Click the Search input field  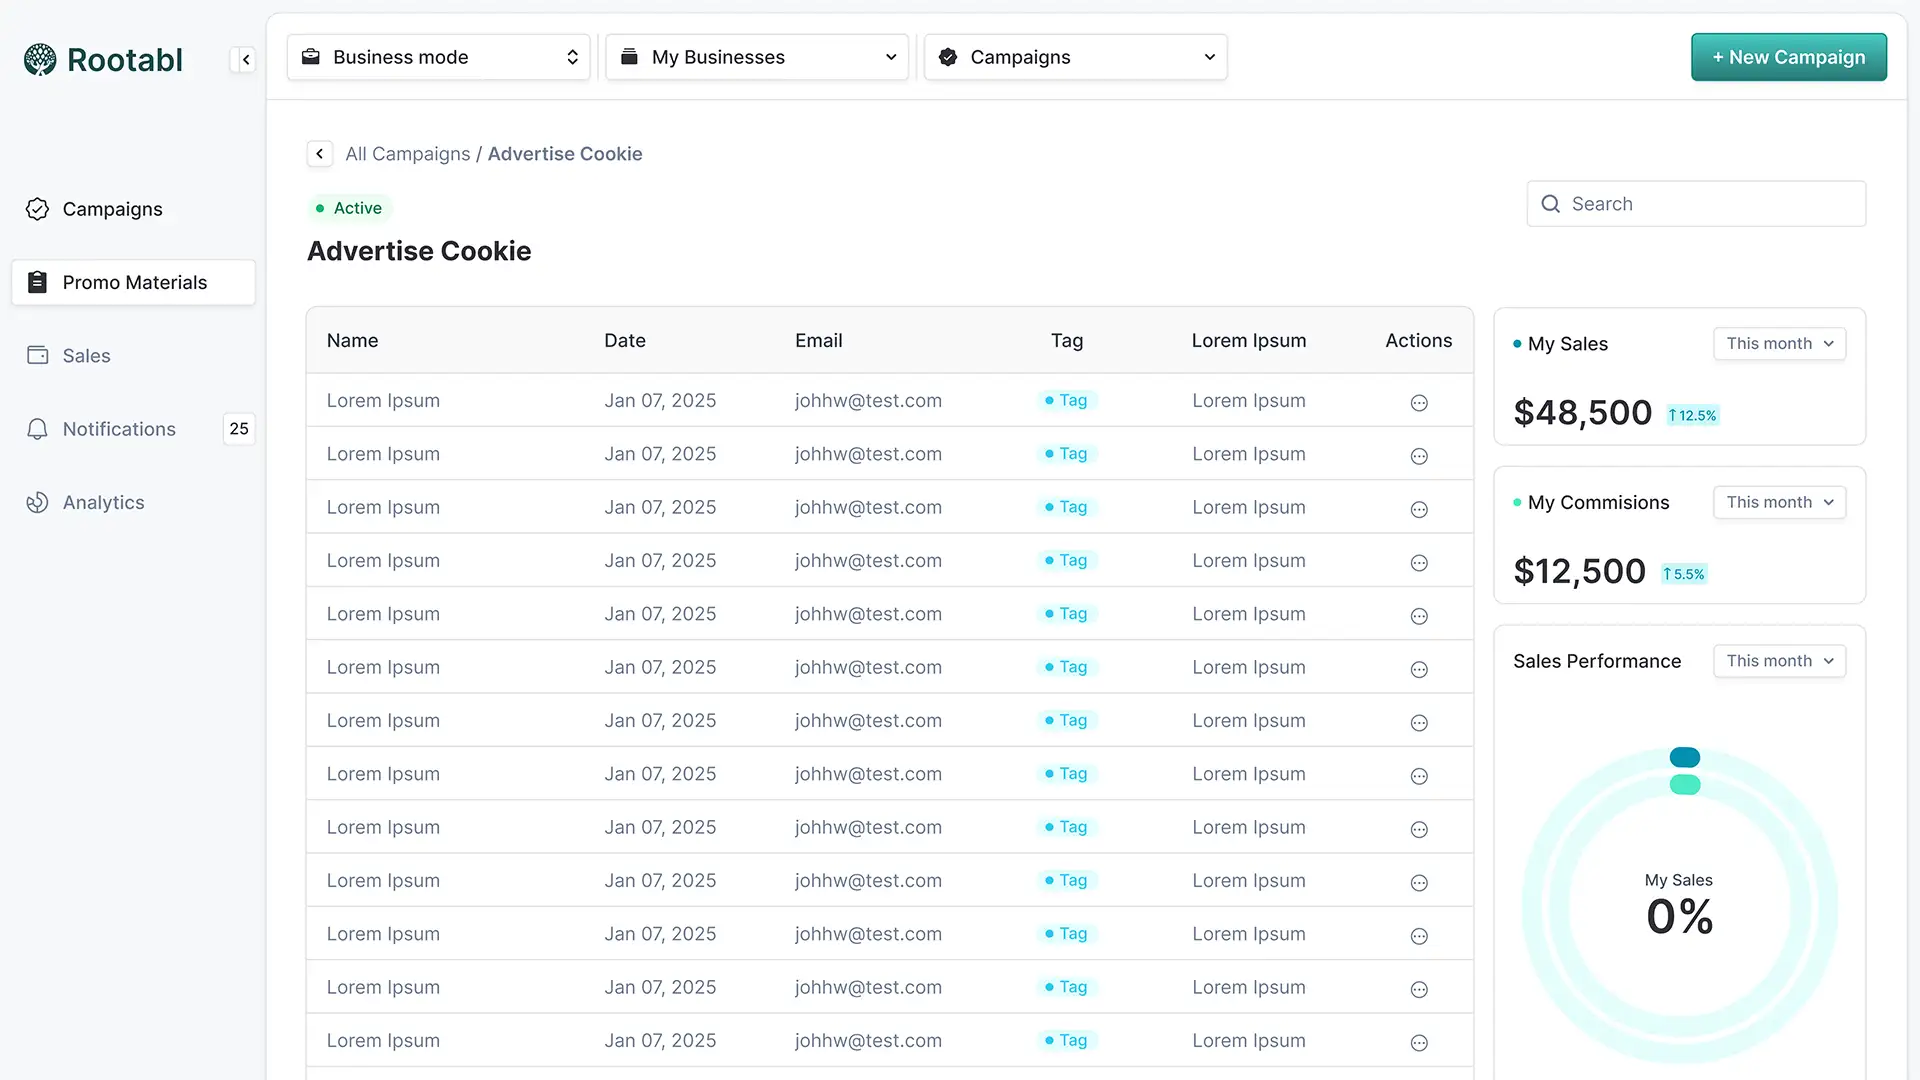1710,204
